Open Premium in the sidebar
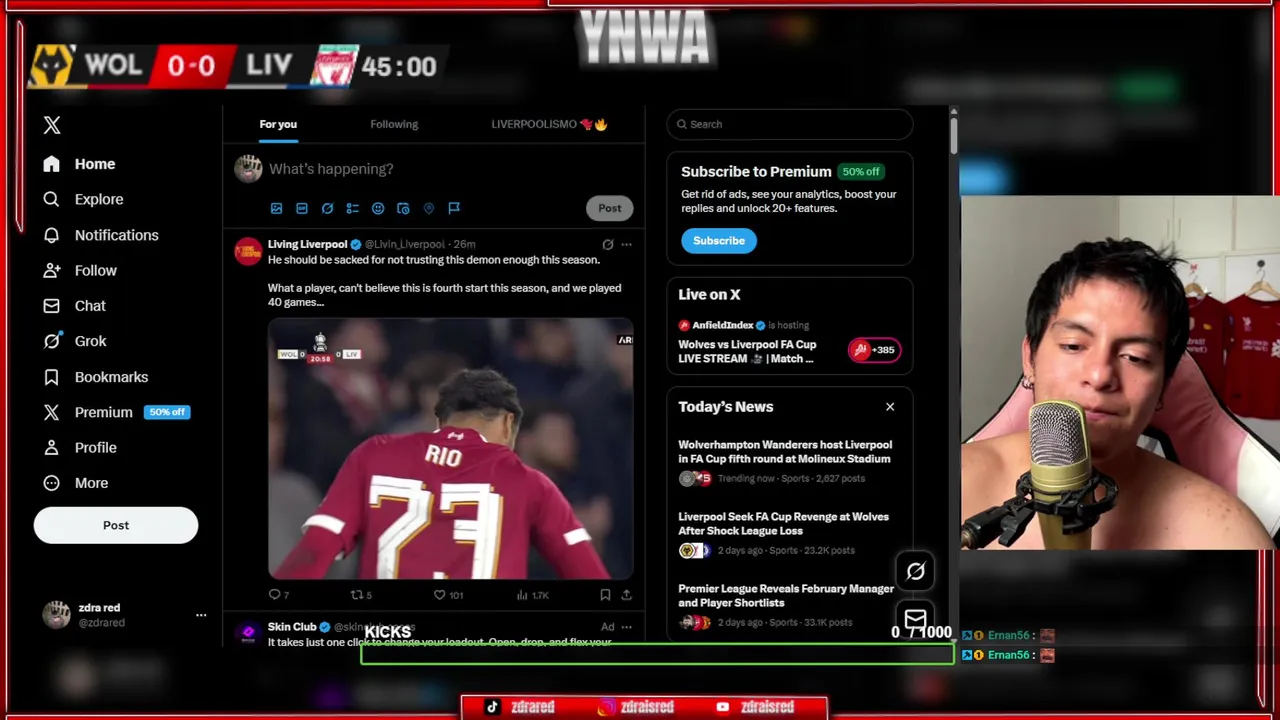 coord(88,412)
